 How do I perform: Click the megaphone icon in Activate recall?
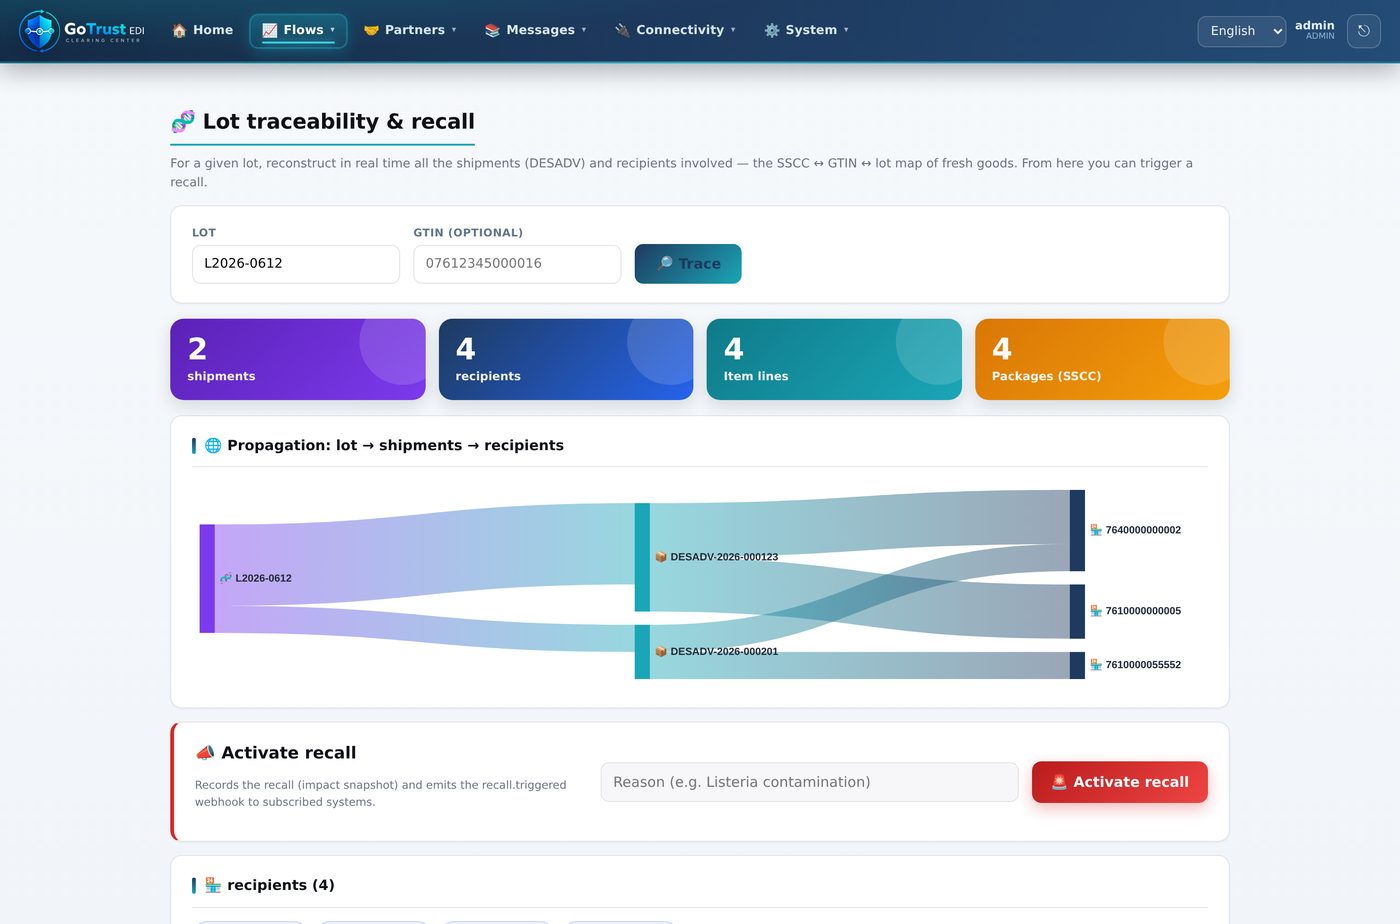pos(205,753)
